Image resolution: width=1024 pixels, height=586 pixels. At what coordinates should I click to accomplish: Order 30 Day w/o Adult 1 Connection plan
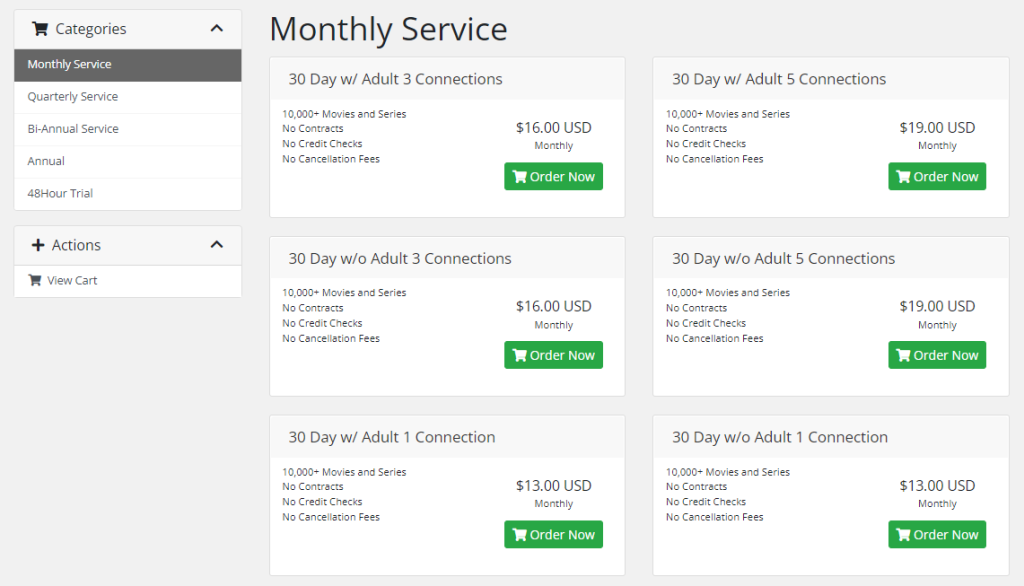tap(937, 535)
